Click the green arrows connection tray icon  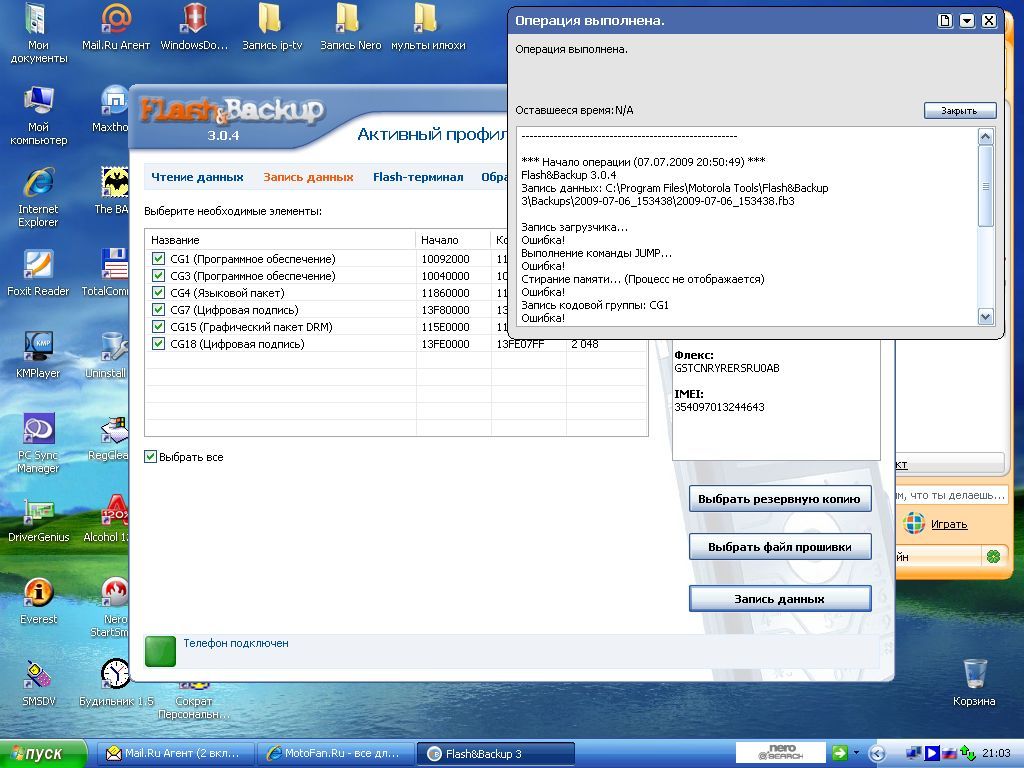pos(967,753)
